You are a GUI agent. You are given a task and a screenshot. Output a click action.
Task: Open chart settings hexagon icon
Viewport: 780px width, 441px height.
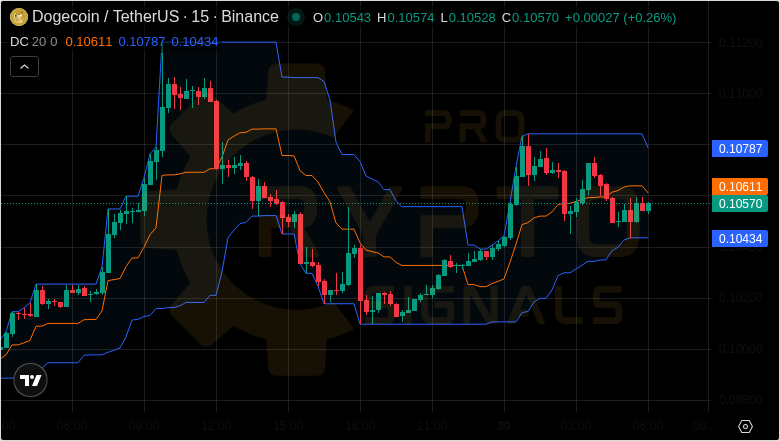(x=745, y=427)
